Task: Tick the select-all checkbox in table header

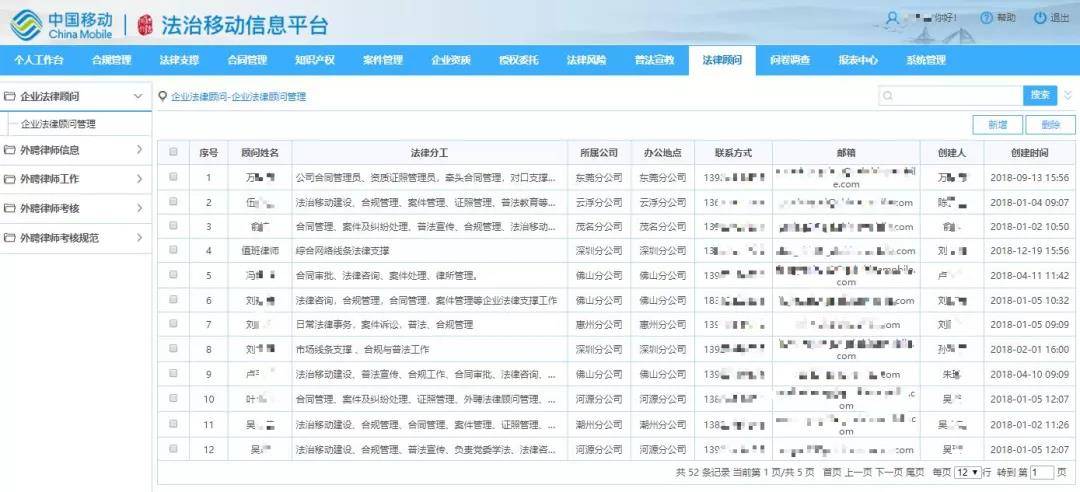Action: [173, 153]
